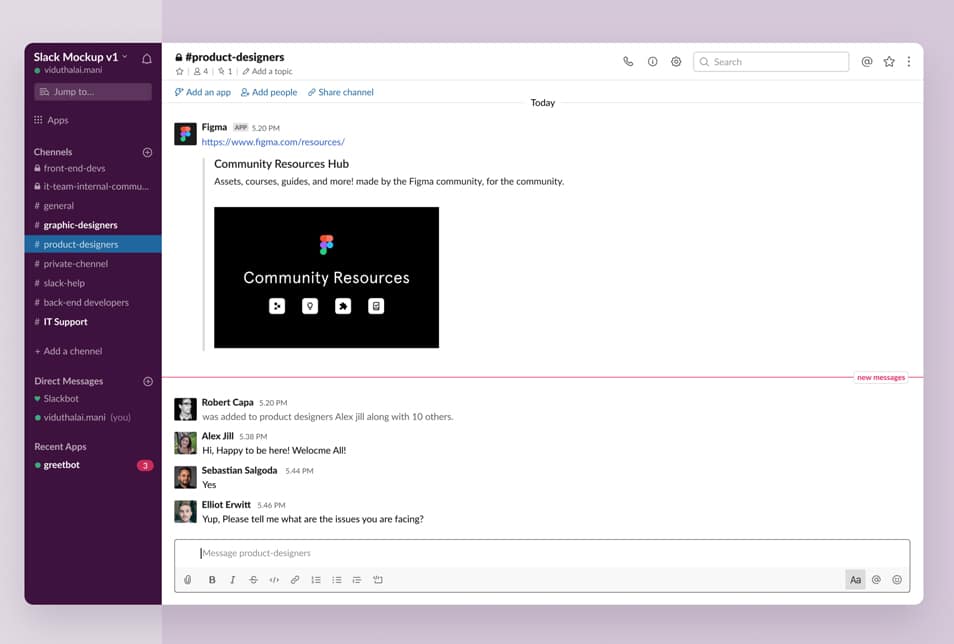Open the emoji picker in the composer
The height and width of the screenshot is (644, 954).
[x=897, y=579]
